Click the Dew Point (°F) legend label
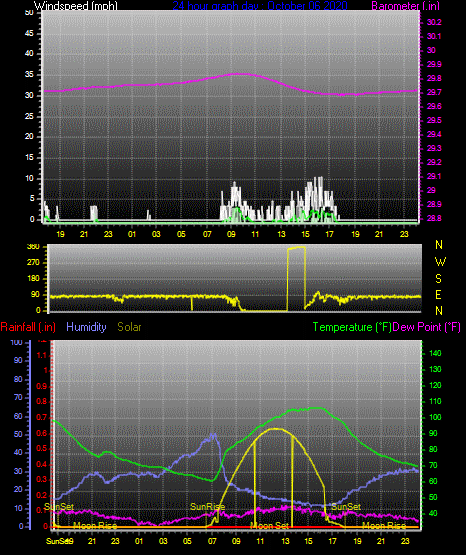Viewport: 466px width, 555px height. point(427,327)
